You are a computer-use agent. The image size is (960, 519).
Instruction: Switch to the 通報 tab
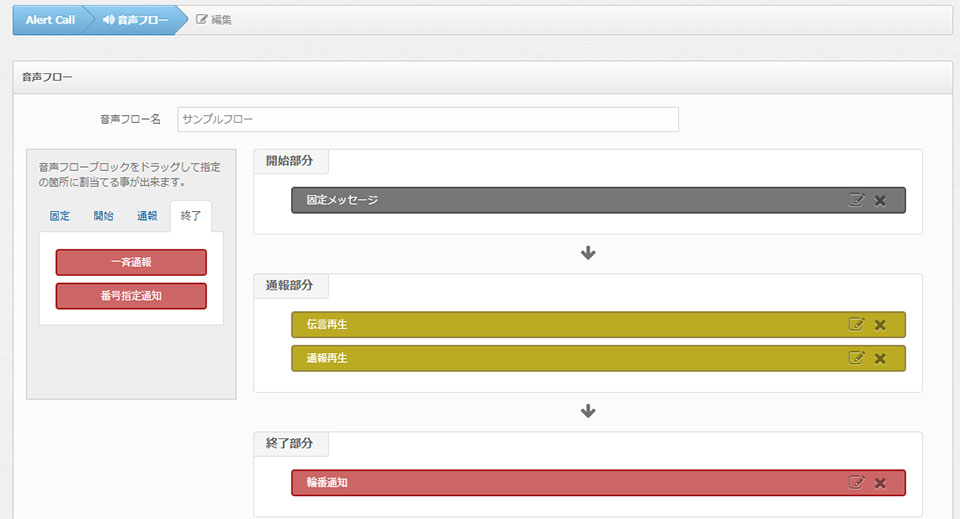point(147,216)
